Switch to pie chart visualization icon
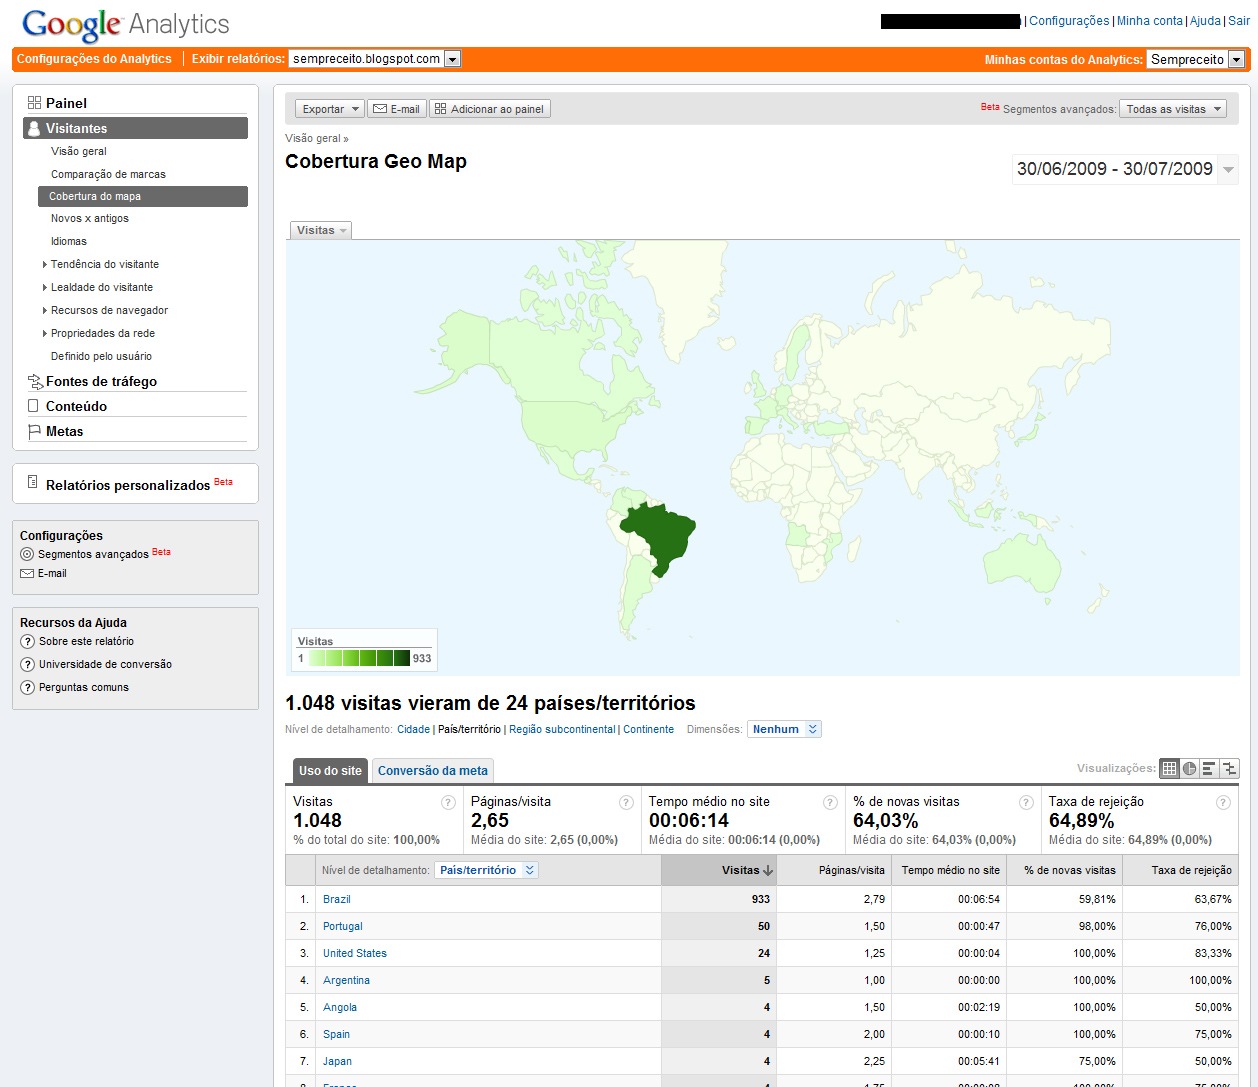The image size is (1258, 1087). [1189, 768]
